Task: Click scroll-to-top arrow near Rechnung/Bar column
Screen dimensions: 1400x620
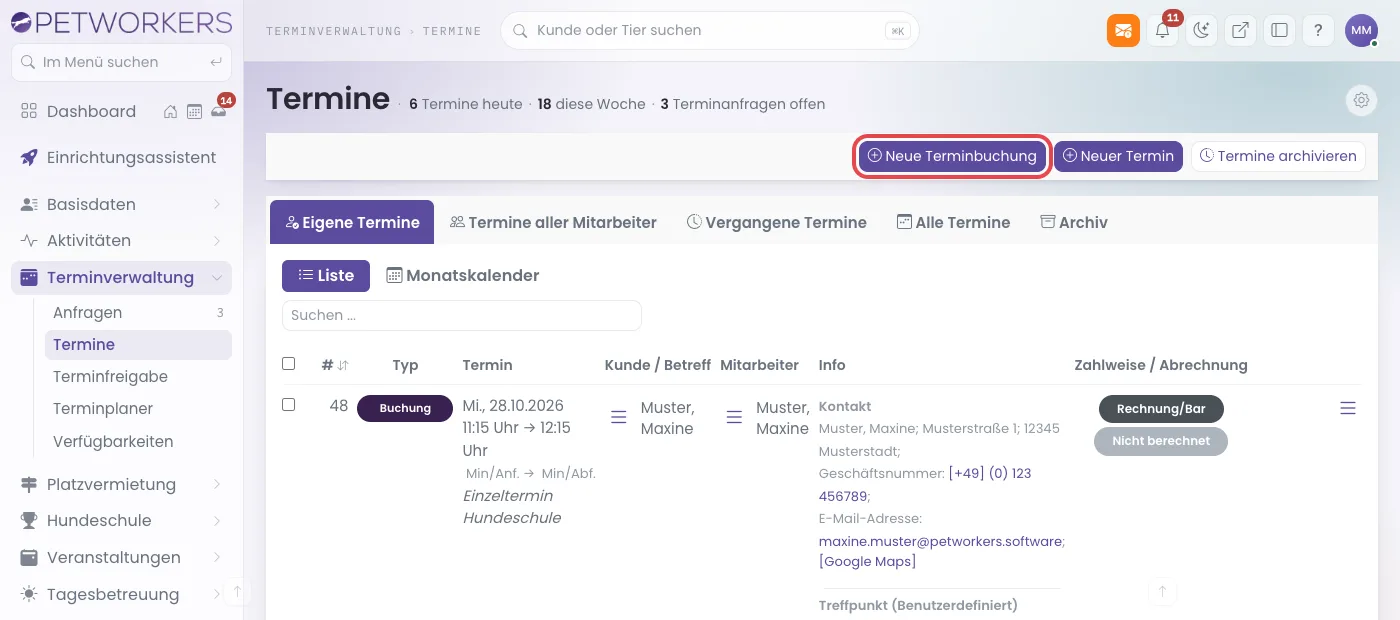Action: click(x=1162, y=592)
